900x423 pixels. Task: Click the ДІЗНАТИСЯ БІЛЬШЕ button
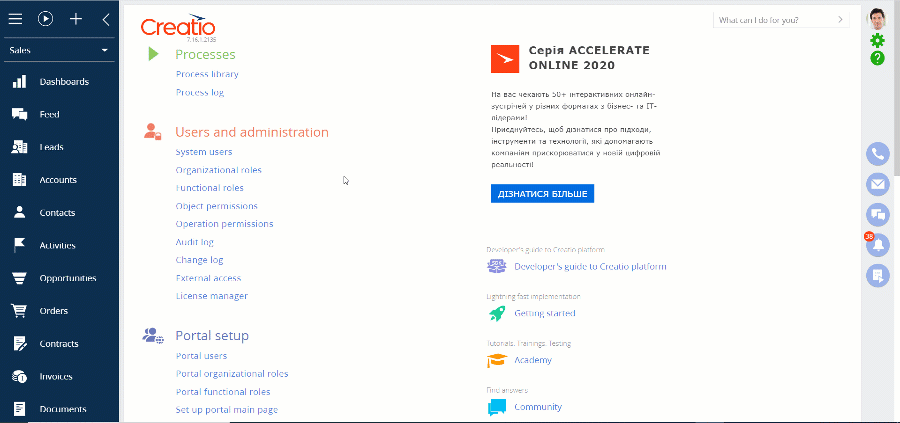tap(542, 194)
